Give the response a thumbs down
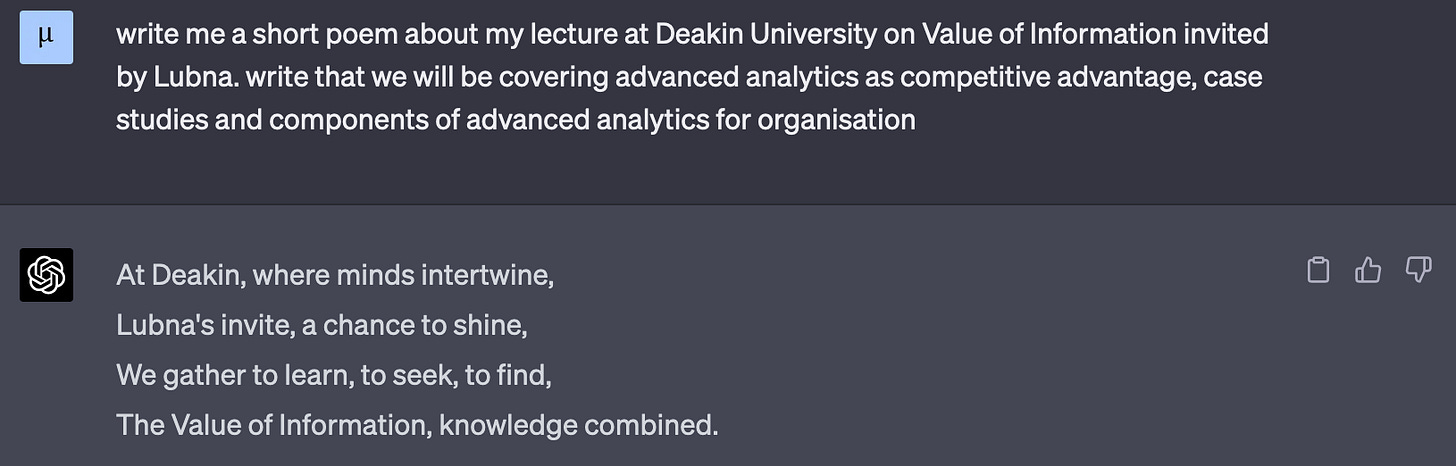 (1418, 270)
